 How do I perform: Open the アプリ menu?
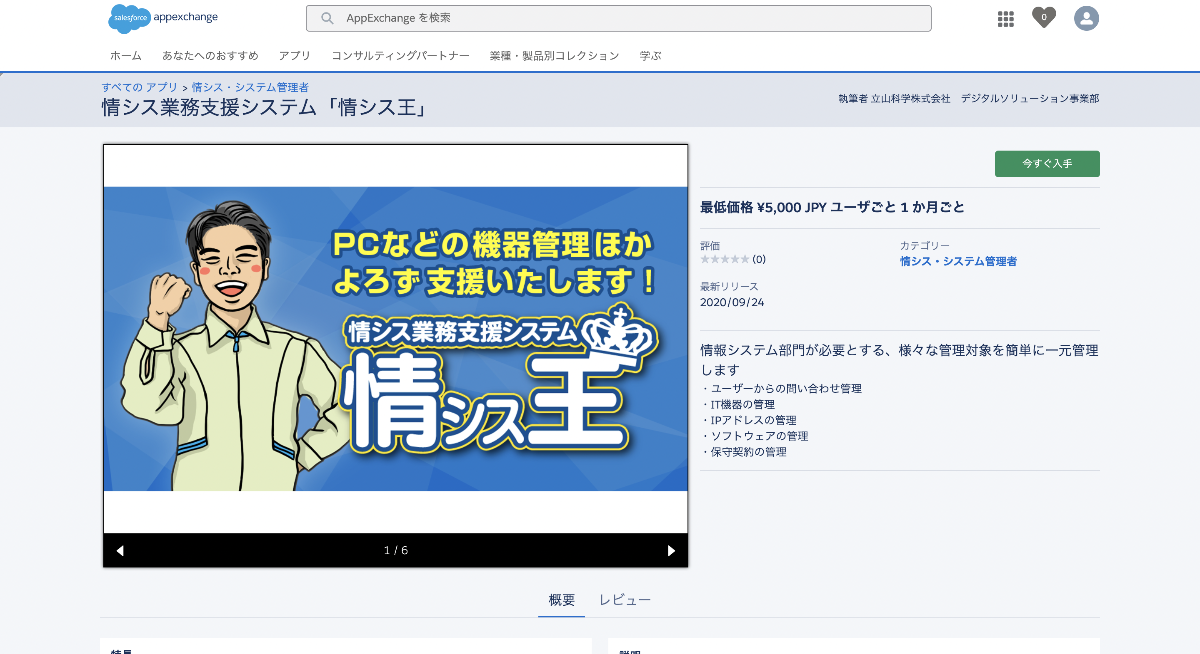tap(295, 56)
